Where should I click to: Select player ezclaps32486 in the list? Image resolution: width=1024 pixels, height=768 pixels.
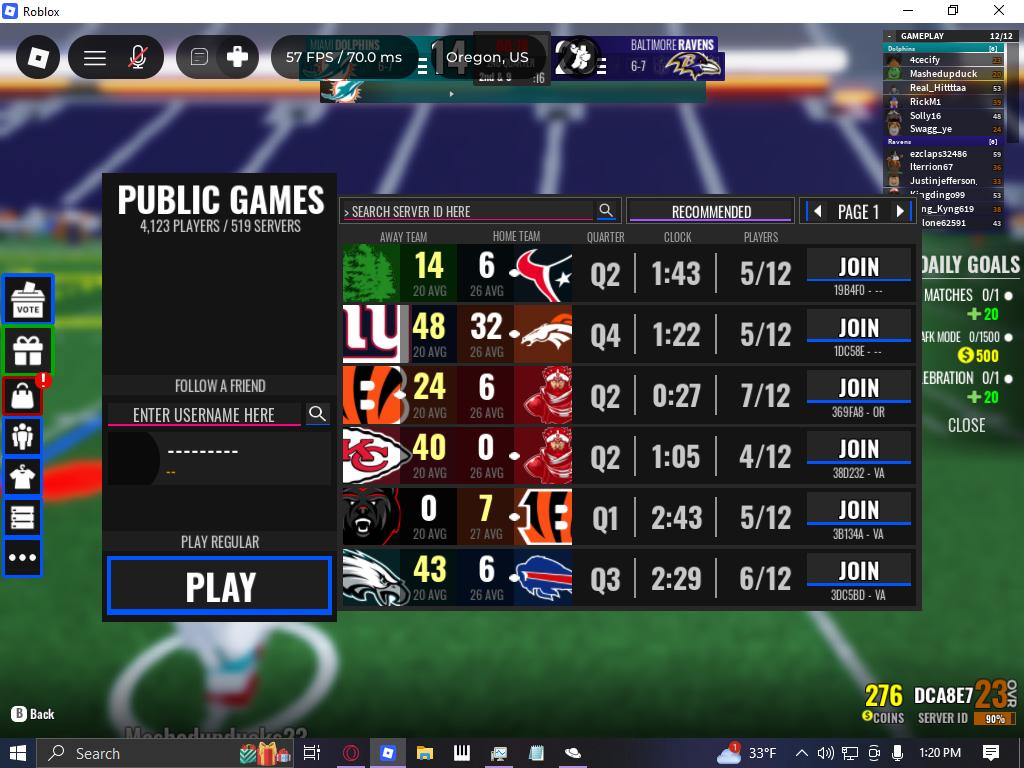coord(944,154)
